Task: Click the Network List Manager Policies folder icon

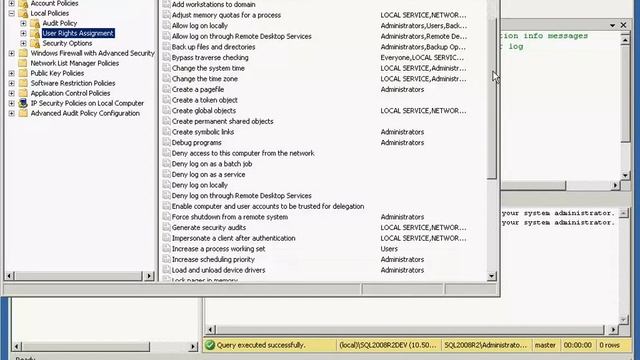Action: click(x=23, y=63)
